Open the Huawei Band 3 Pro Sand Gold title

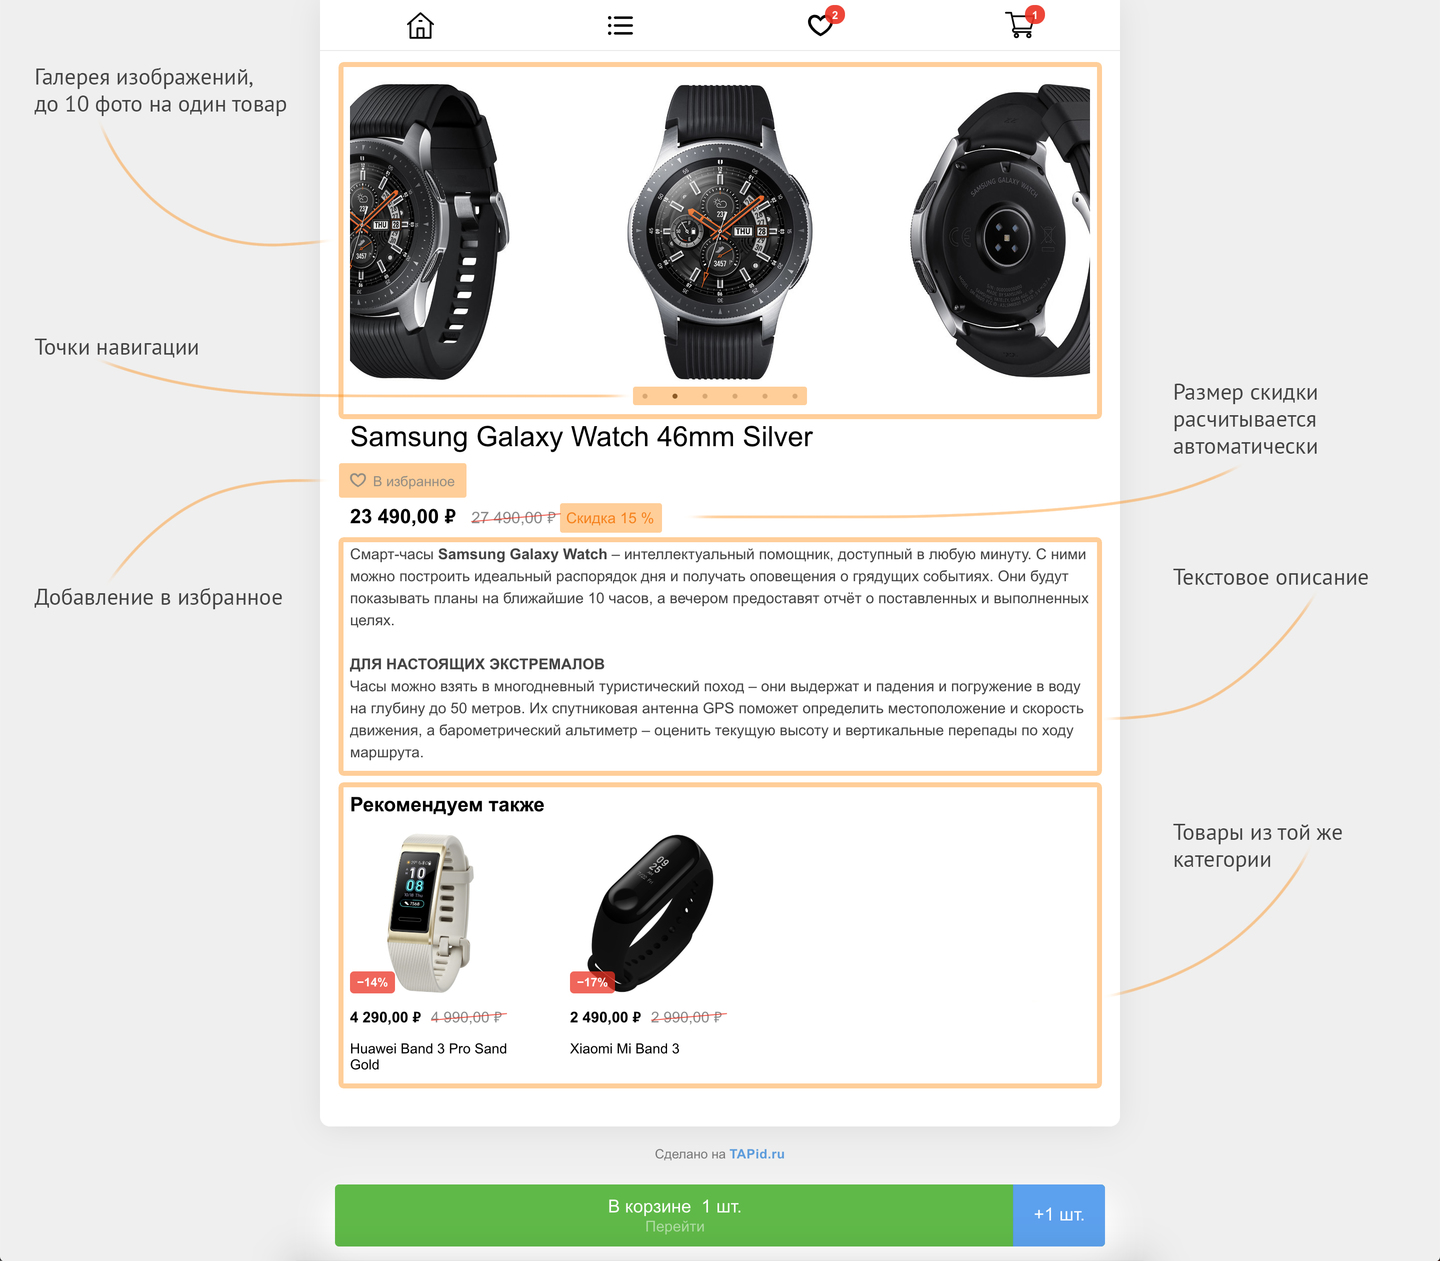(428, 1056)
